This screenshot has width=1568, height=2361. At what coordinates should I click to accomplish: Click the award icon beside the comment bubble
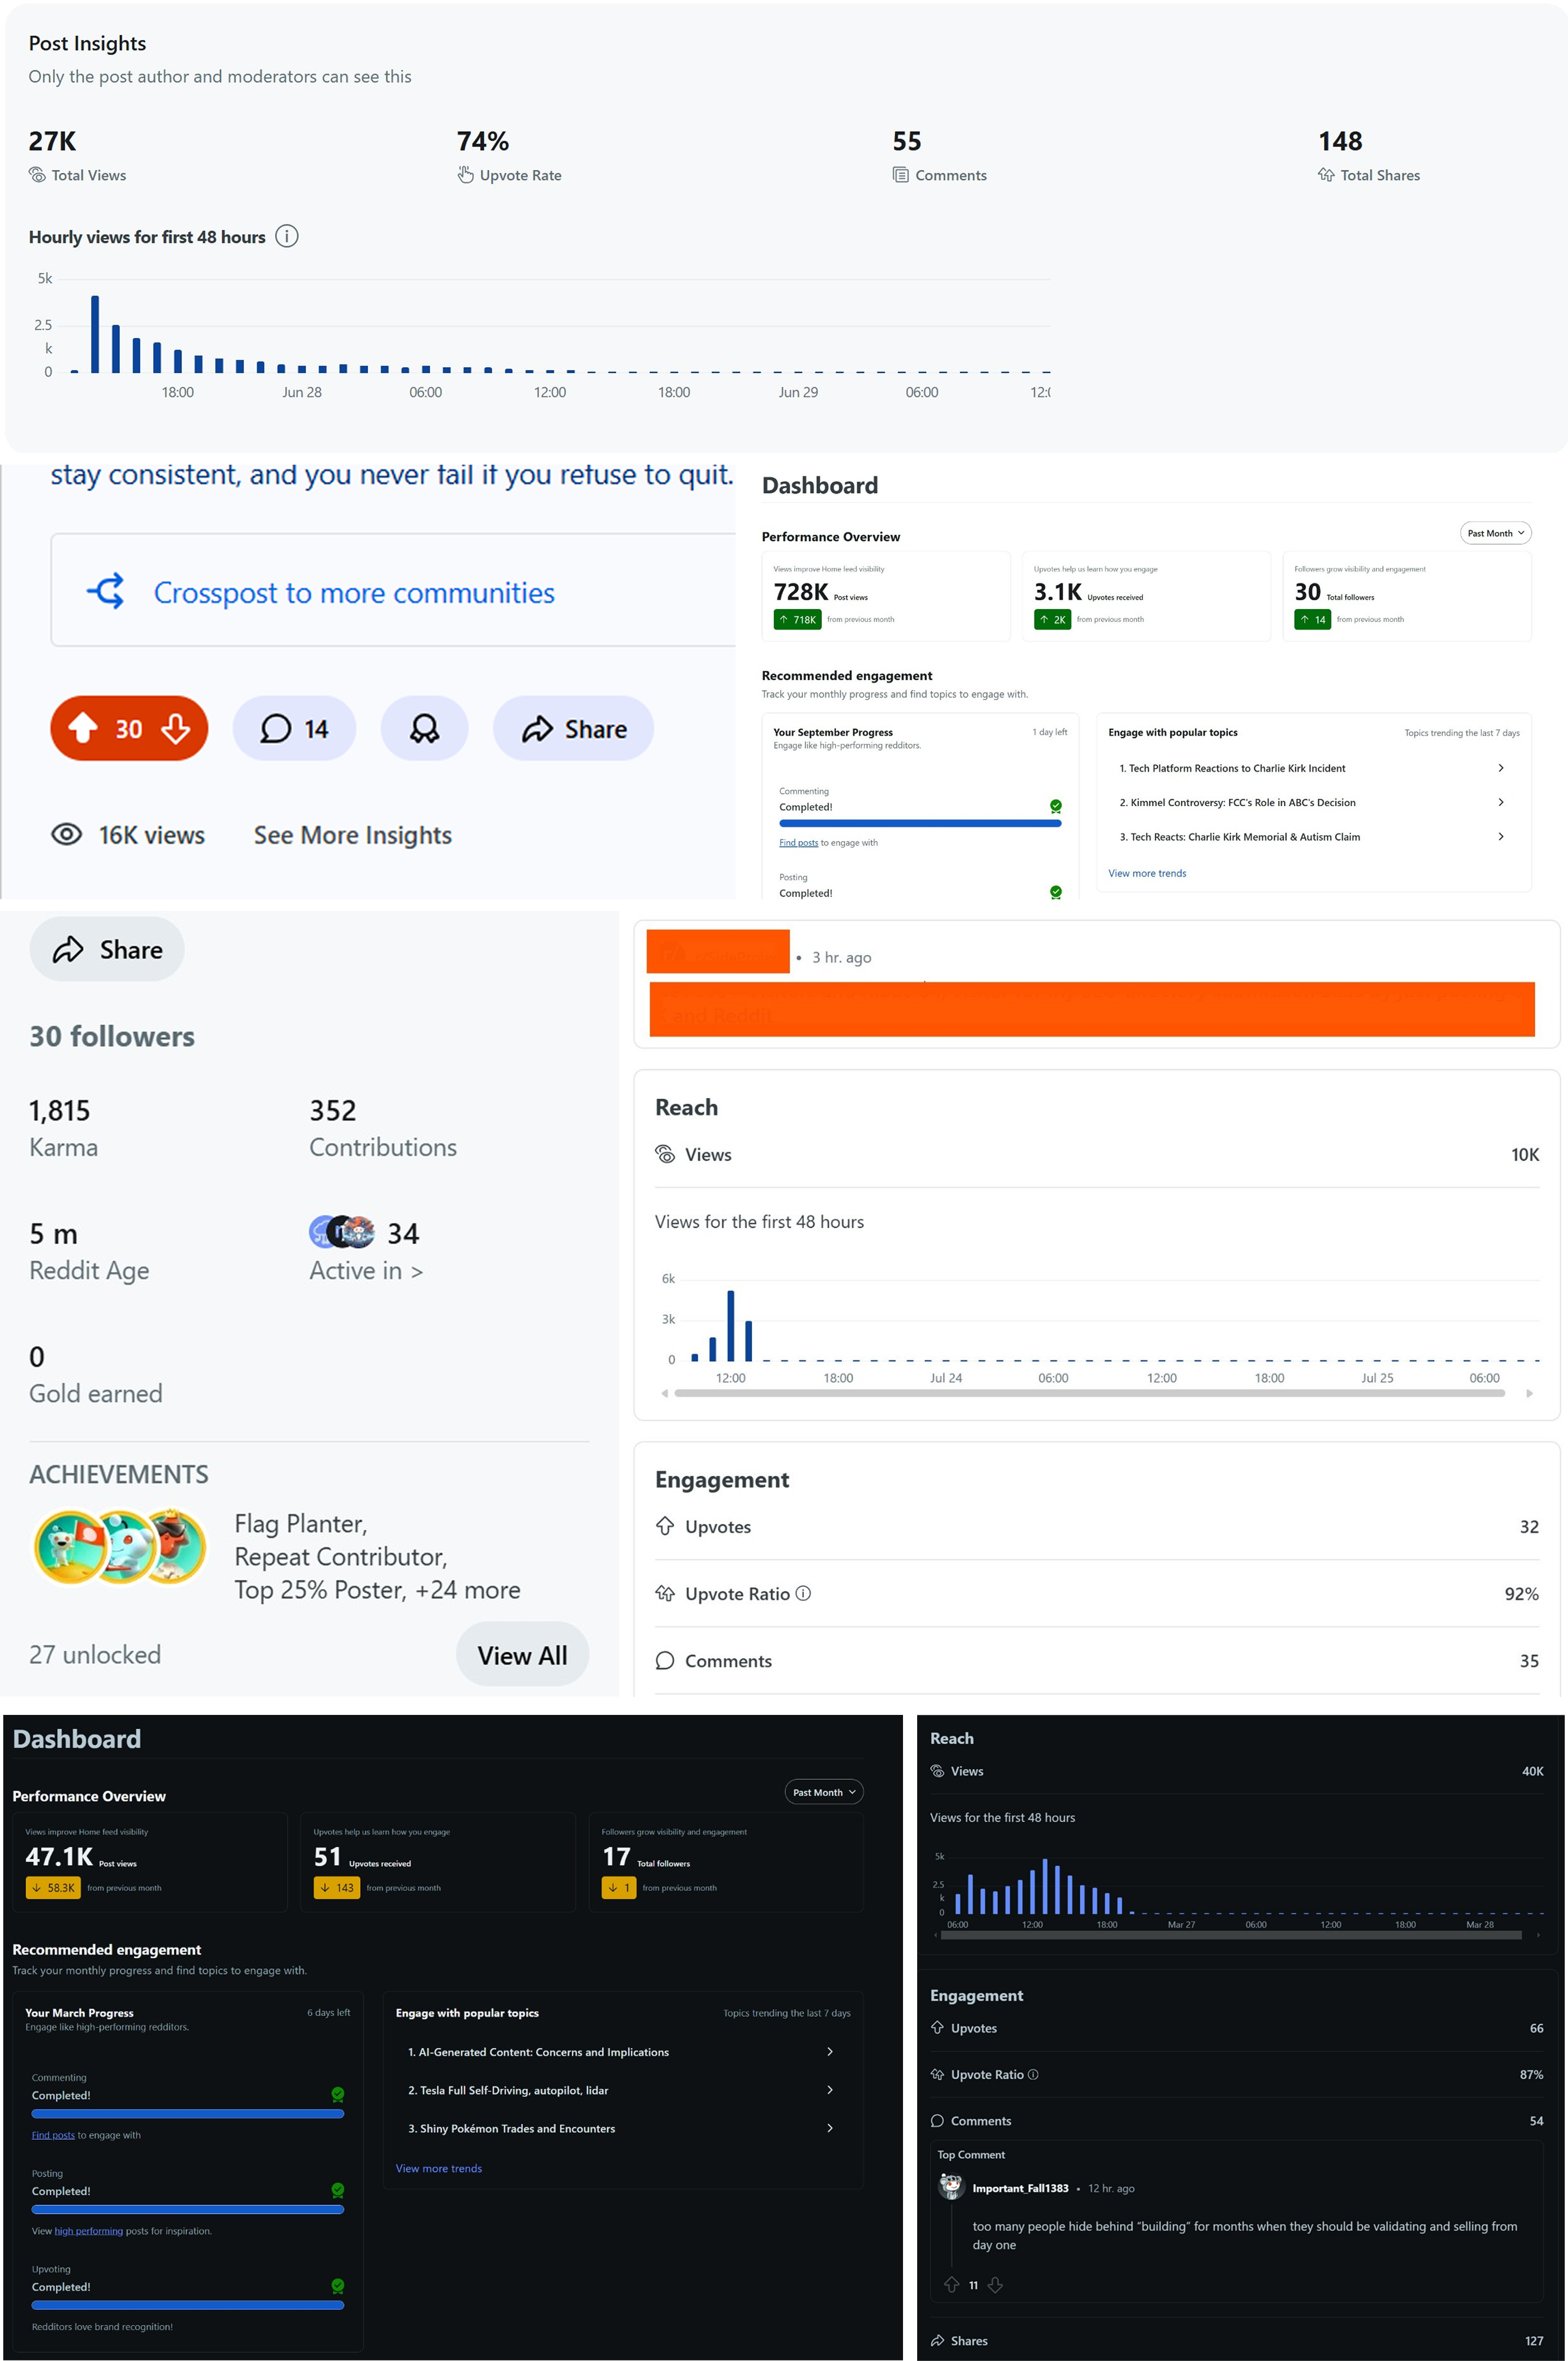pyautogui.click(x=424, y=728)
